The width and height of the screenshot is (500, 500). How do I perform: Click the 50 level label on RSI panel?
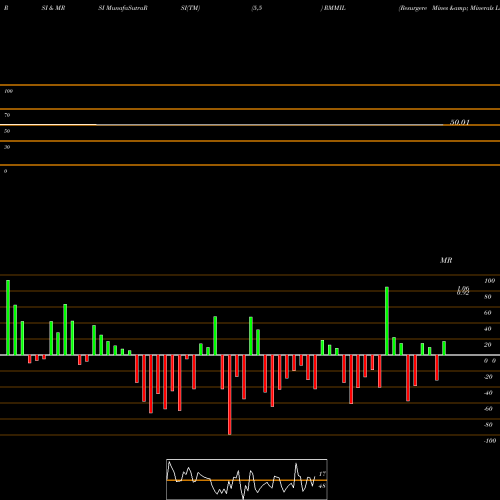(x=7, y=131)
